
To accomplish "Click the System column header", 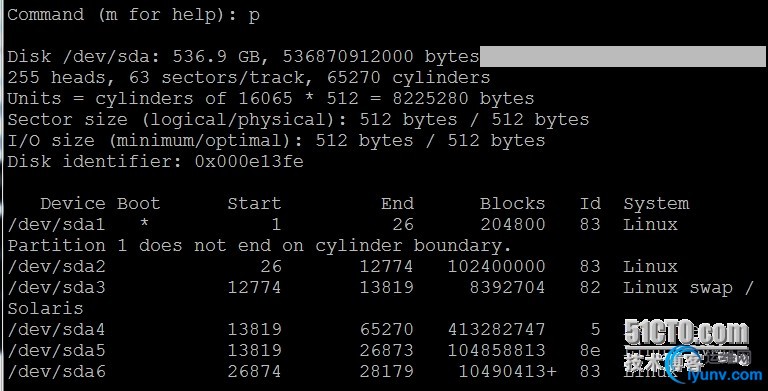I will coord(656,203).
